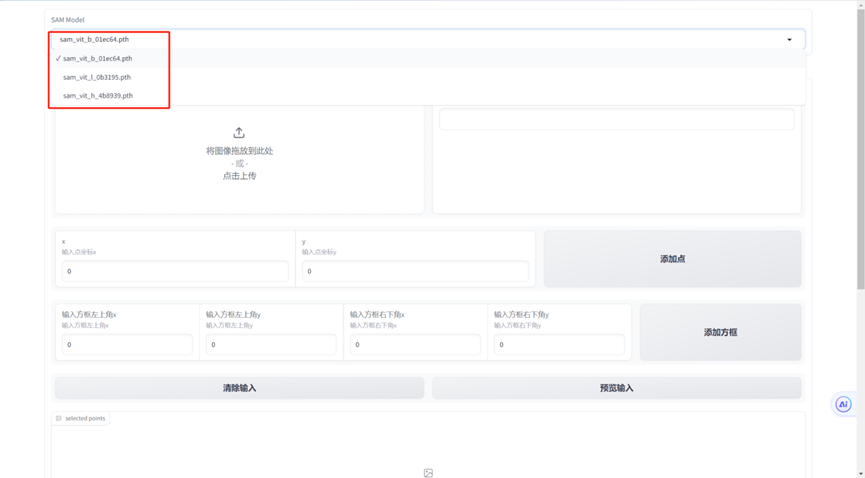Viewport: 865px width, 478px height.
Task: Click the 添加点 button
Action: point(672,259)
